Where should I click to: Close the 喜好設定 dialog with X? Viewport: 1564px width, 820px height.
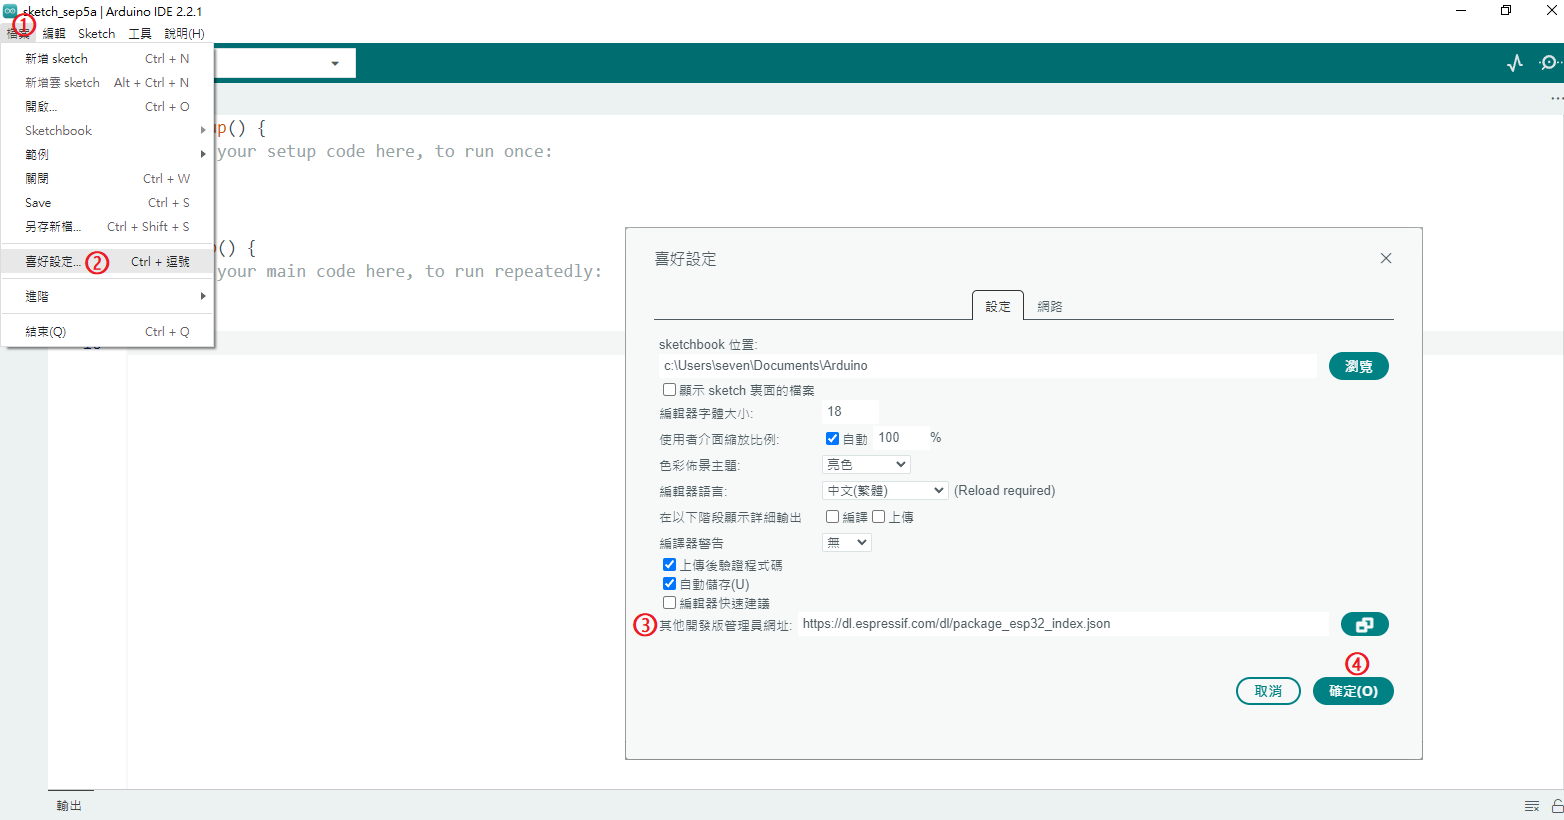pos(1386,258)
